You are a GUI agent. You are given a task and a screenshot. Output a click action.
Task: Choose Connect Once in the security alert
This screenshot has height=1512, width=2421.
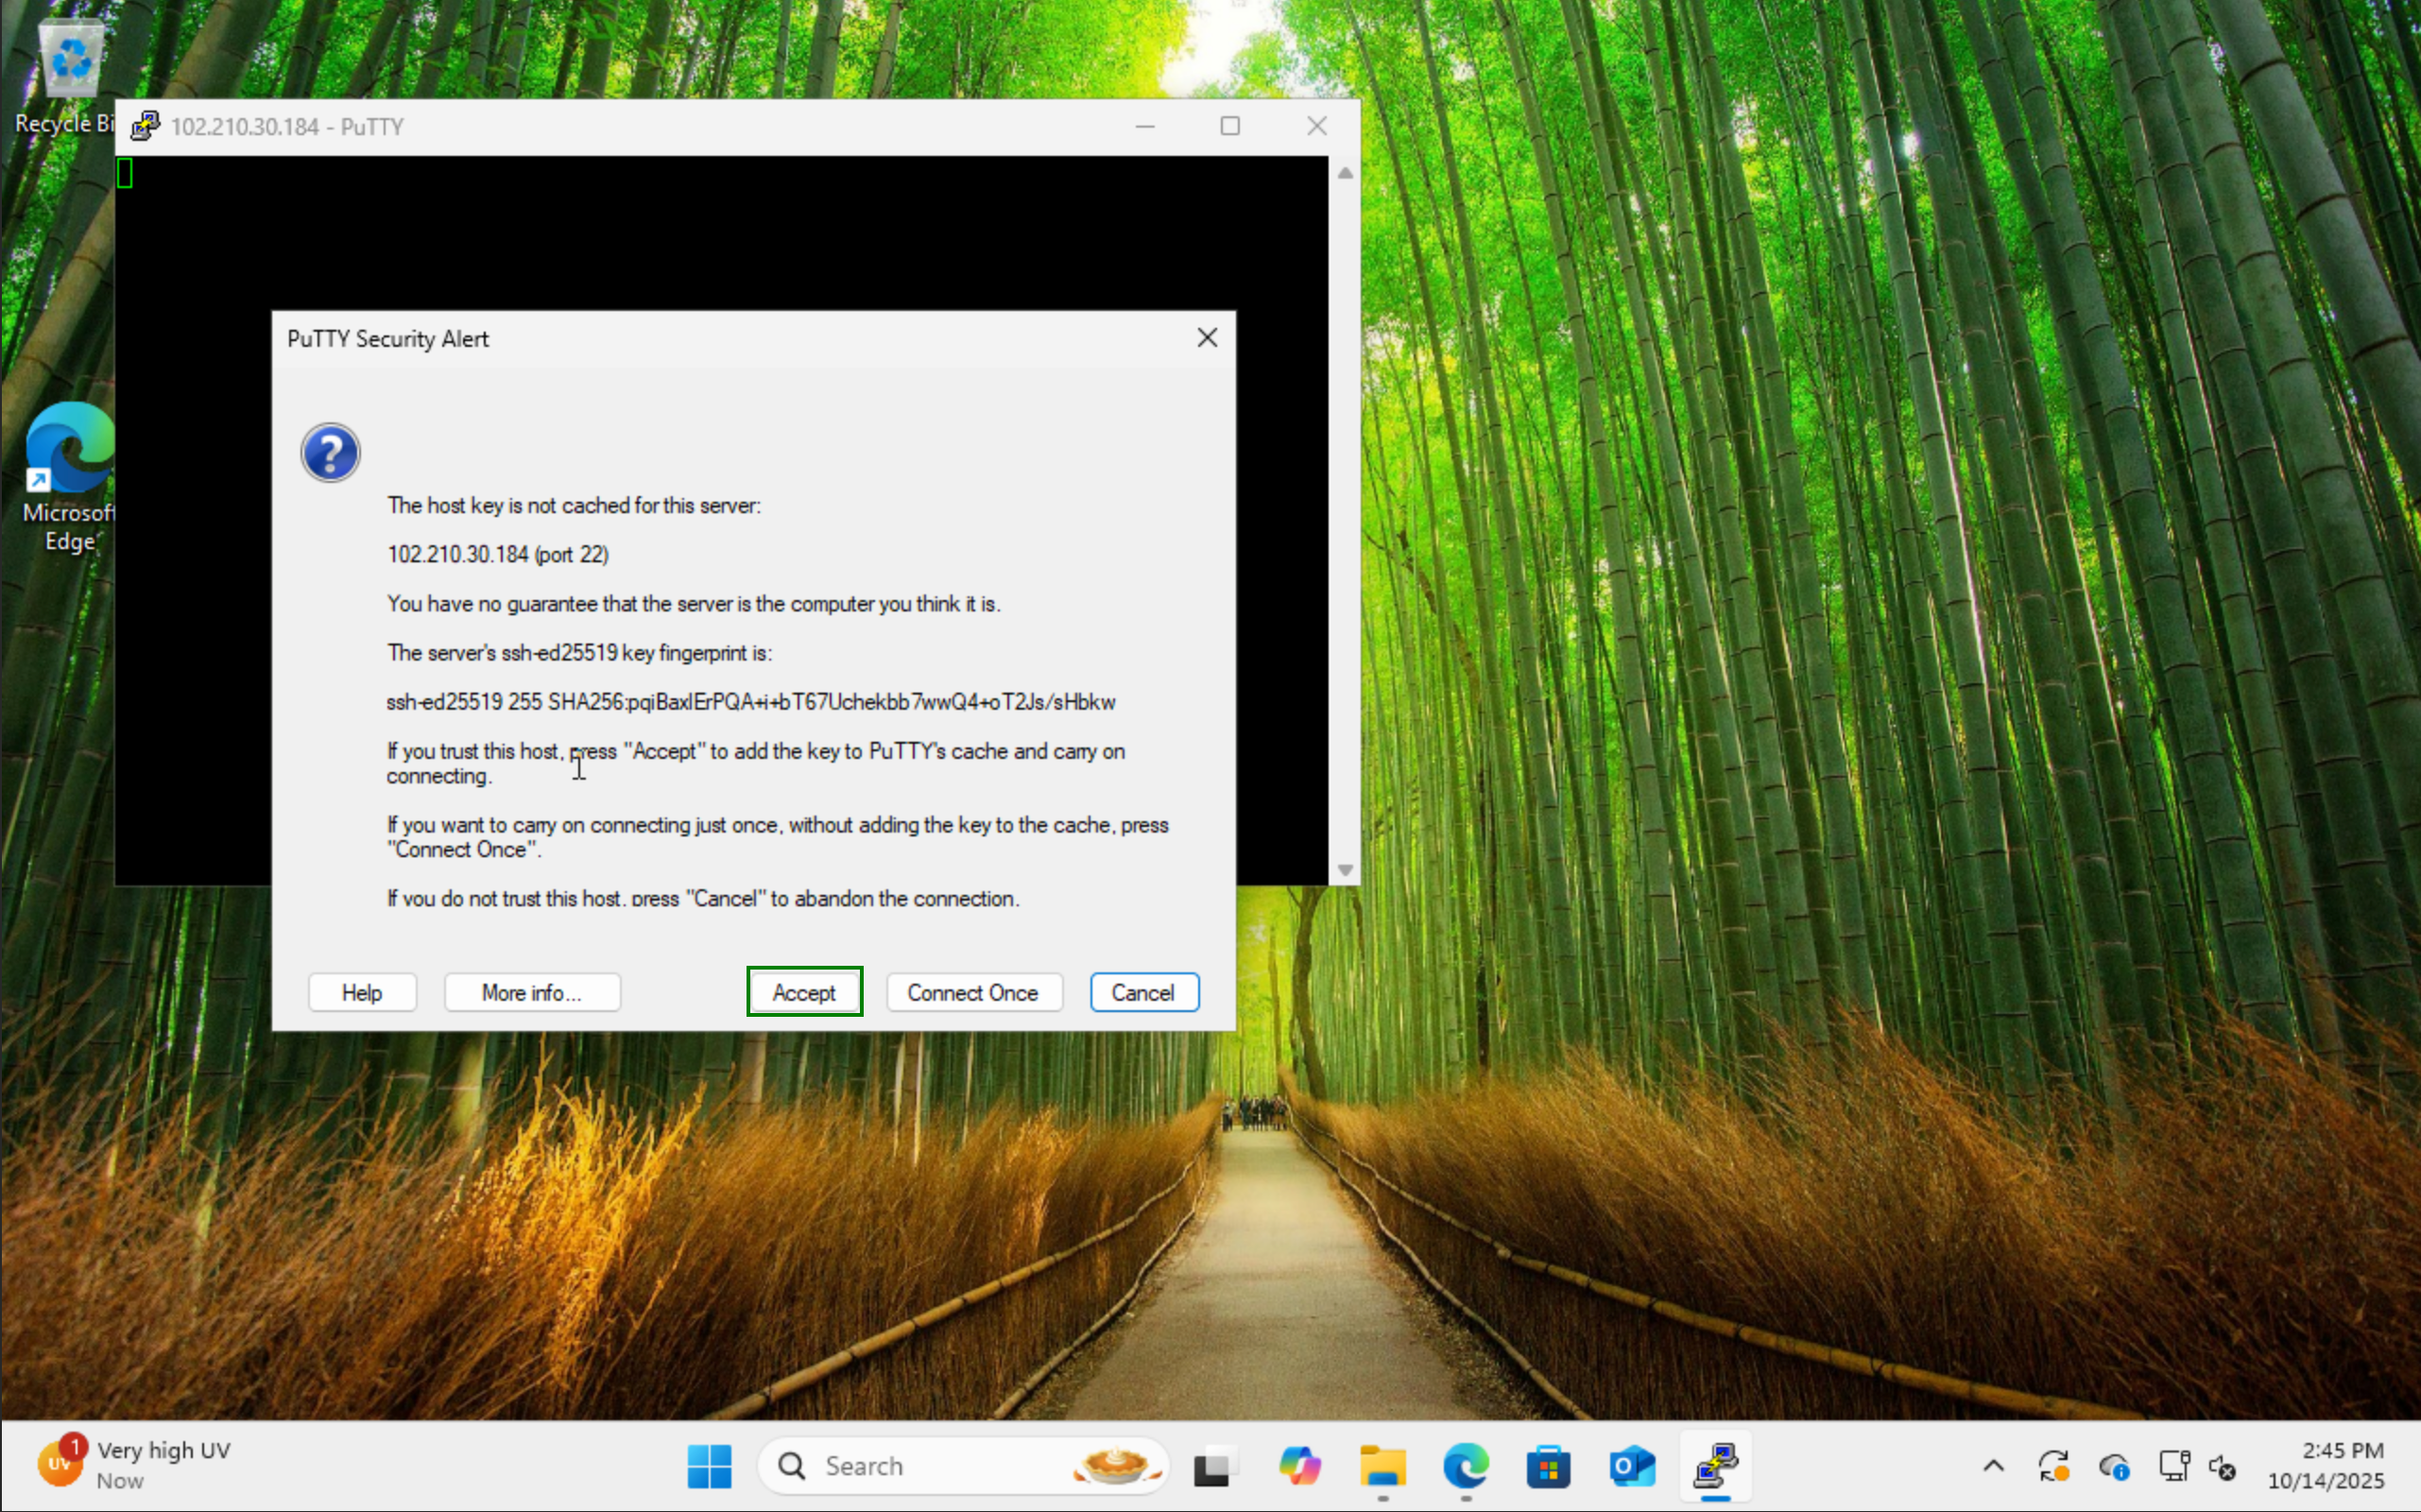(973, 992)
